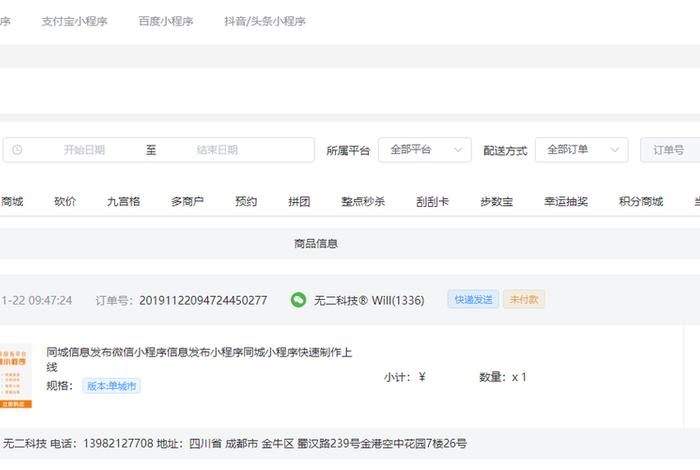Screen dimensions: 700x470
Task: Click the 所属平台 label
Action: click(349, 151)
